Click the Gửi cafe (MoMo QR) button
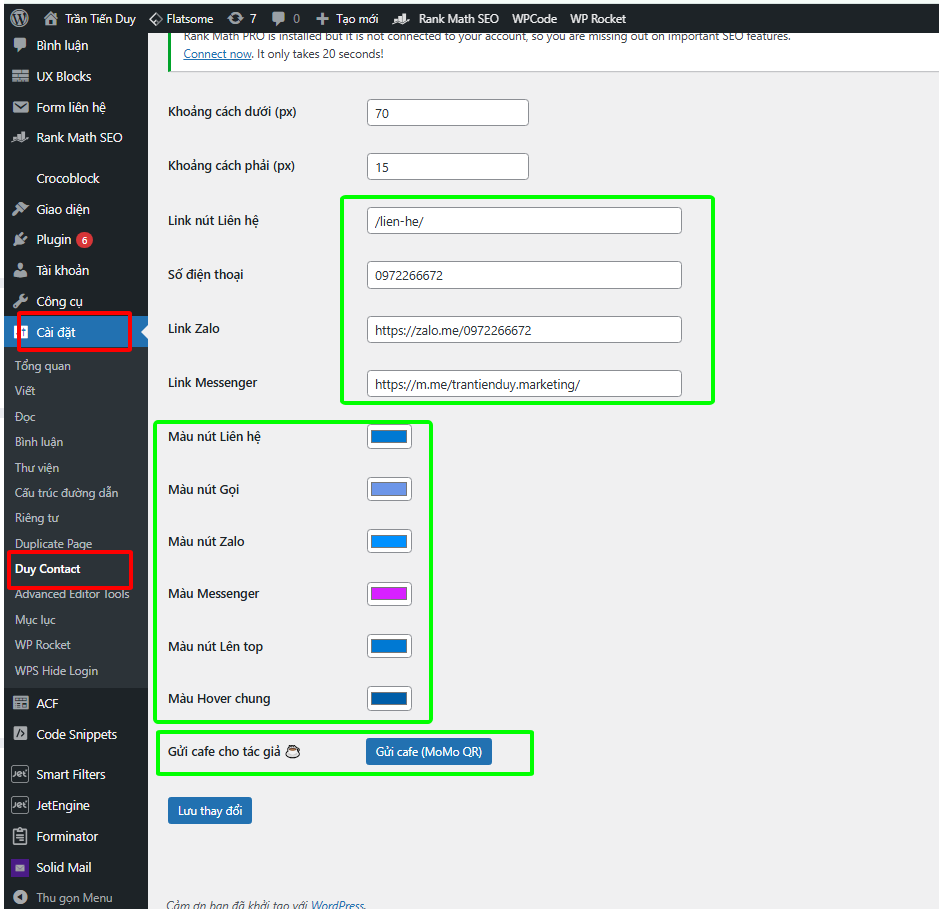 428,751
